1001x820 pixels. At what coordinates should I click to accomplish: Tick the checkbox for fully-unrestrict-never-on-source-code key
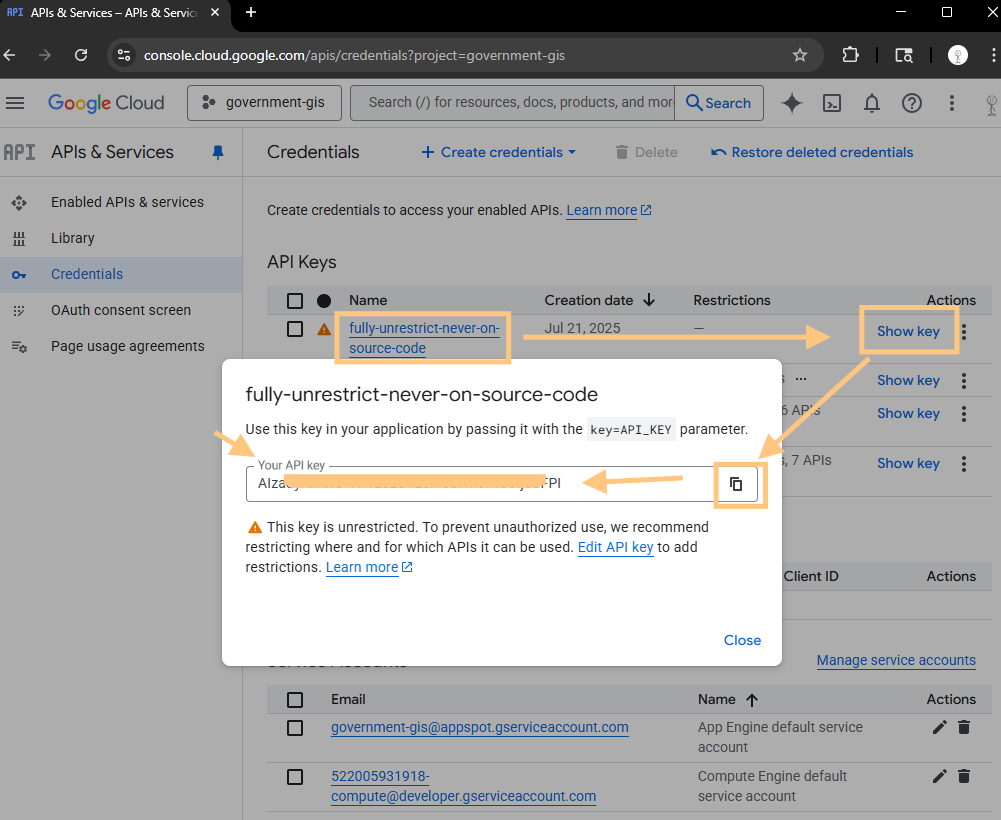point(295,329)
